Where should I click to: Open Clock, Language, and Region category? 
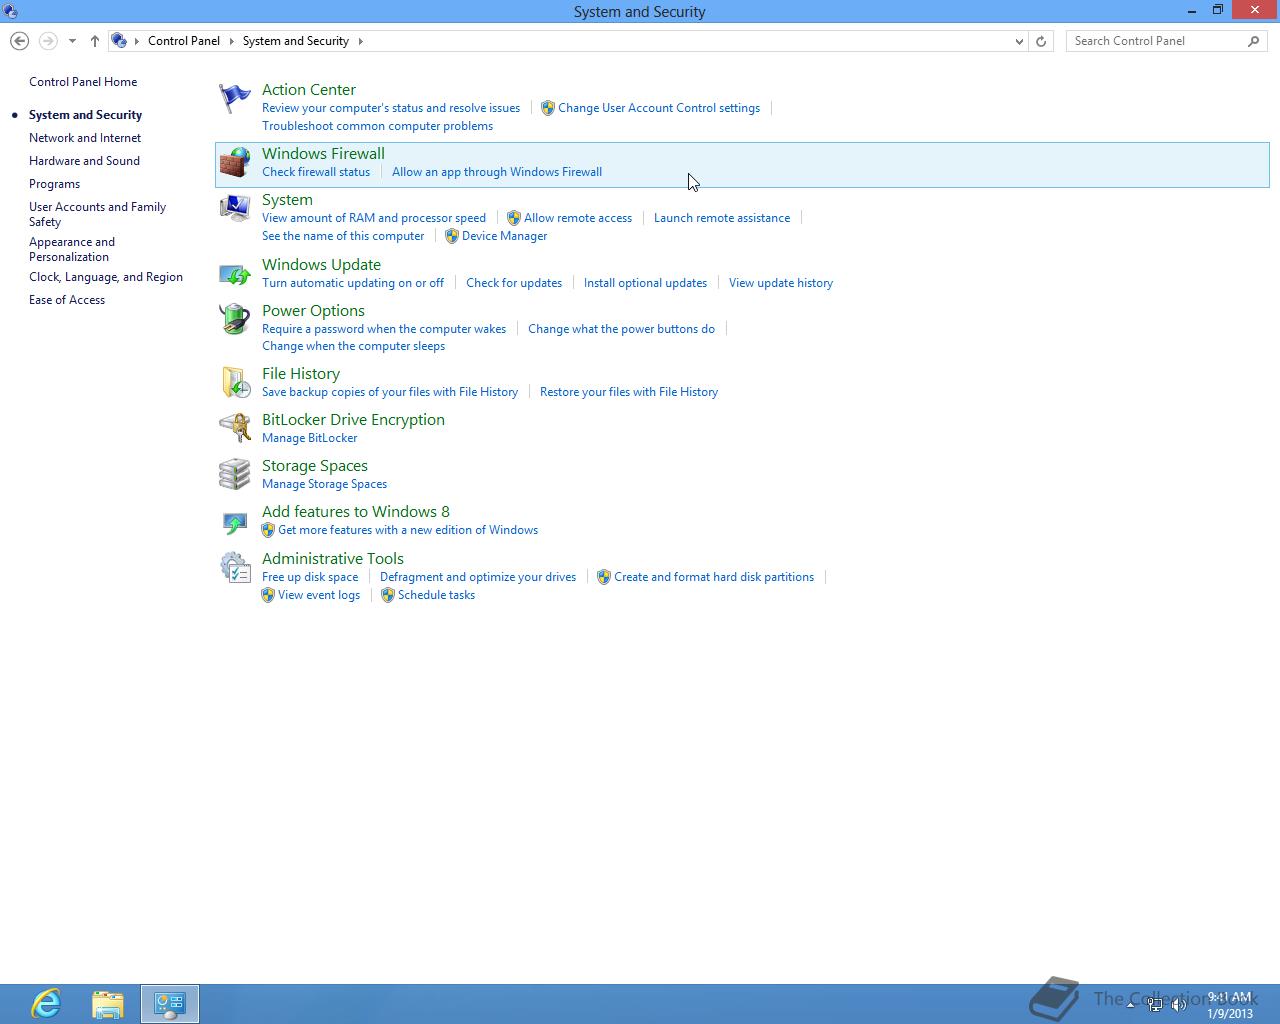click(106, 277)
